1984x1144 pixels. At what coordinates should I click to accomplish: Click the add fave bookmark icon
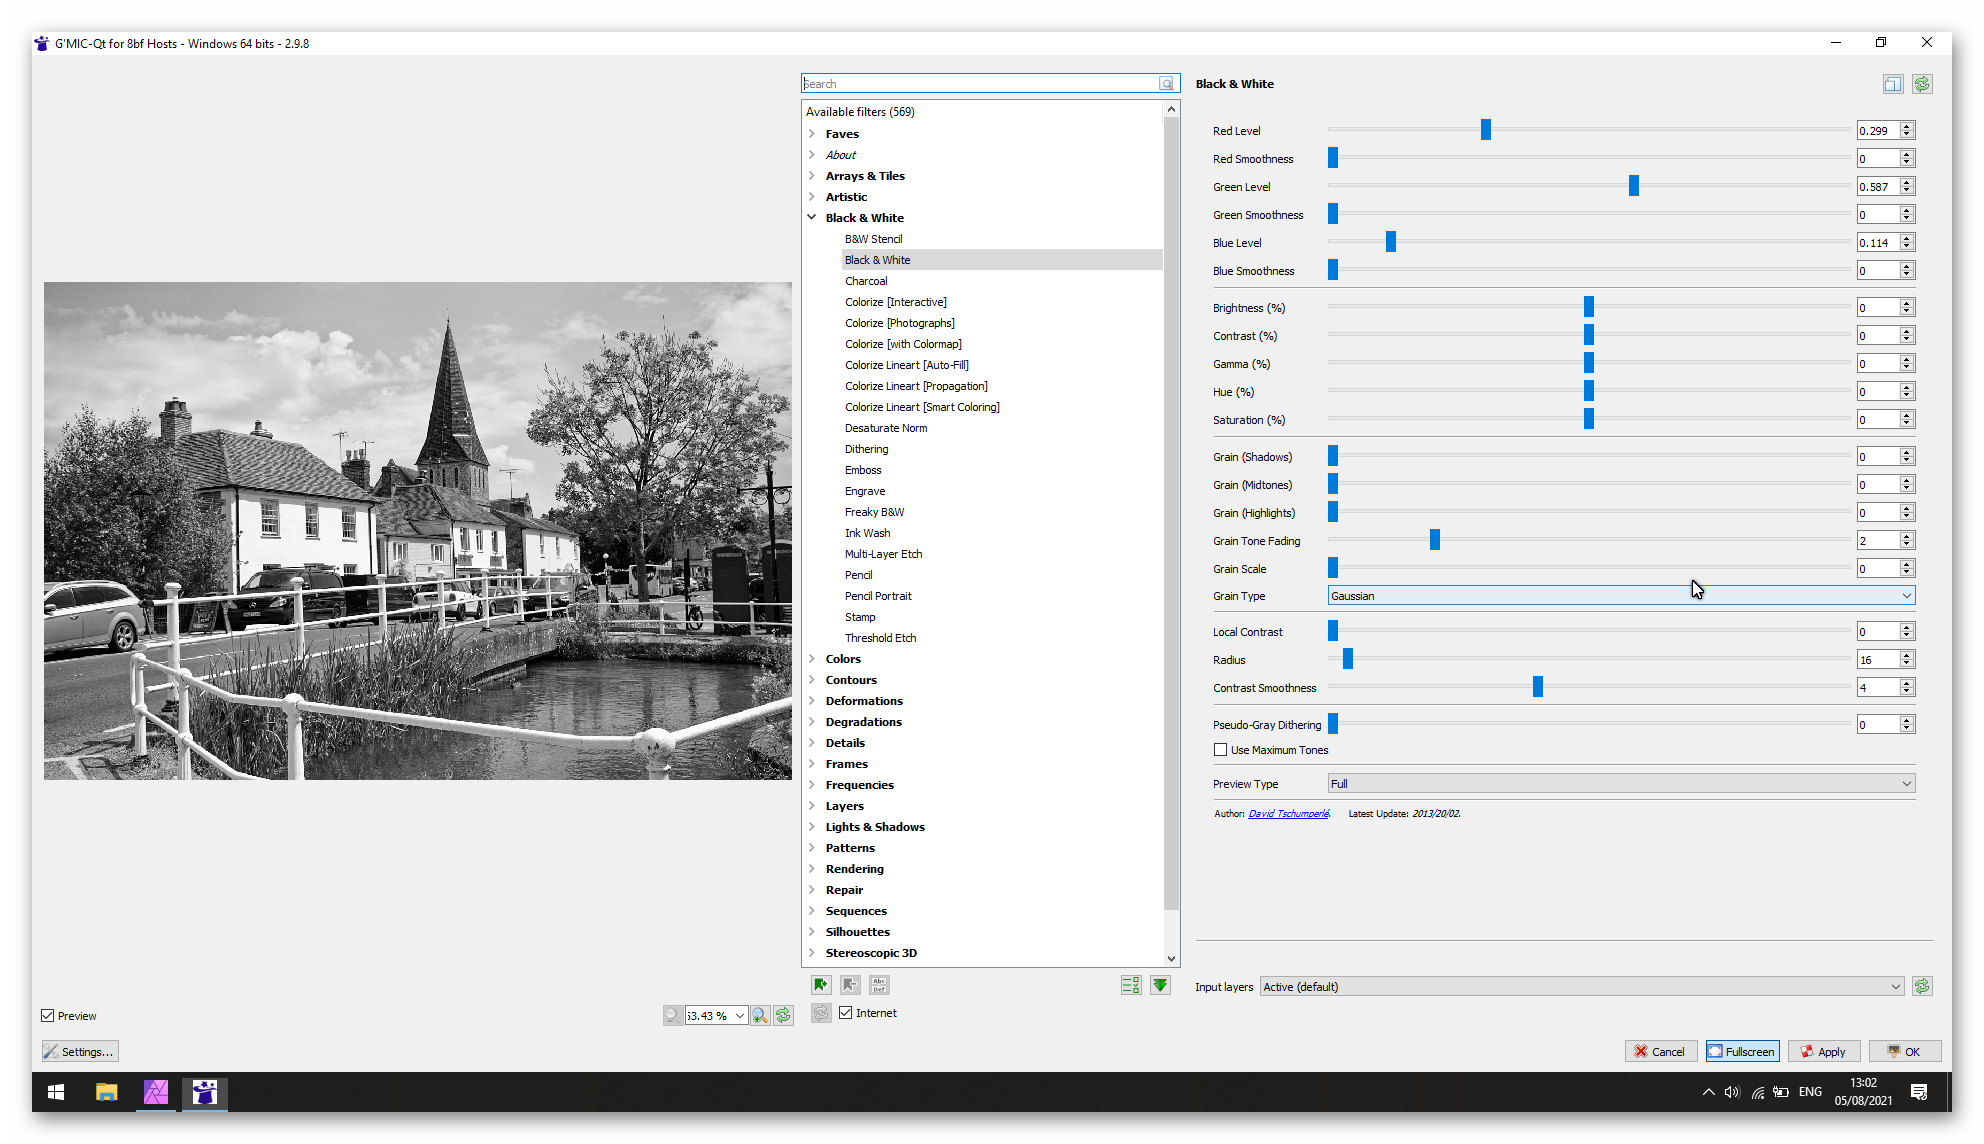(x=821, y=985)
